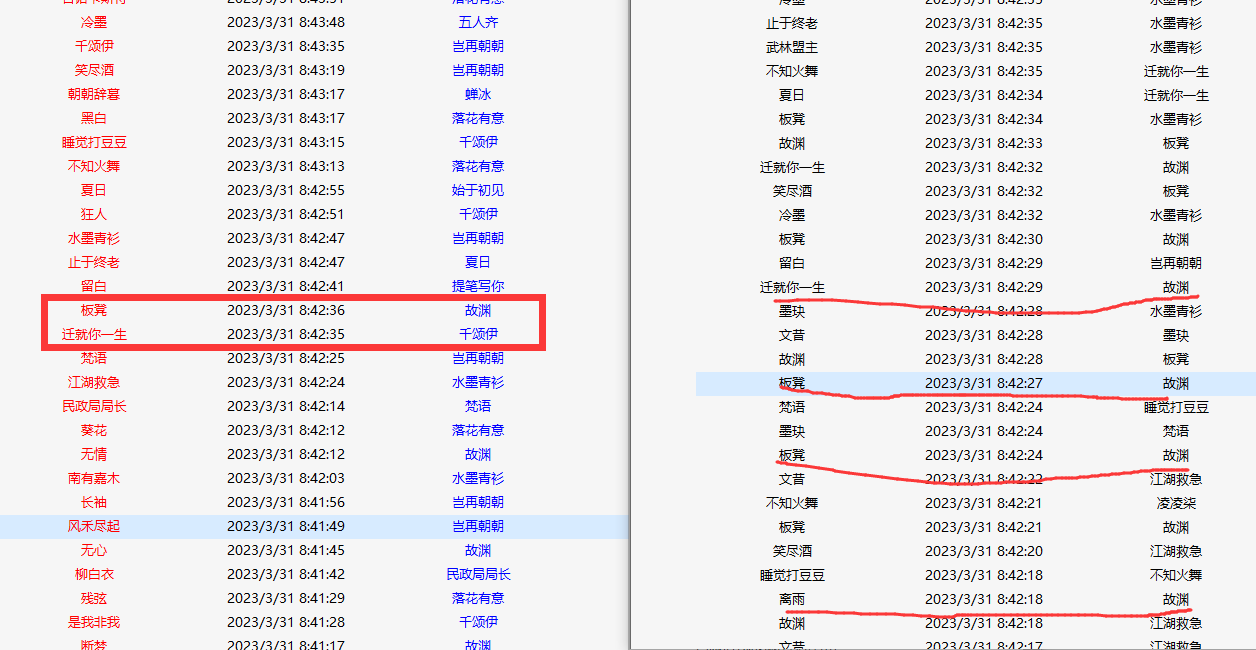Select the red name 无心
Image resolution: width=1256 pixels, height=650 pixels.
tap(94, 550)
